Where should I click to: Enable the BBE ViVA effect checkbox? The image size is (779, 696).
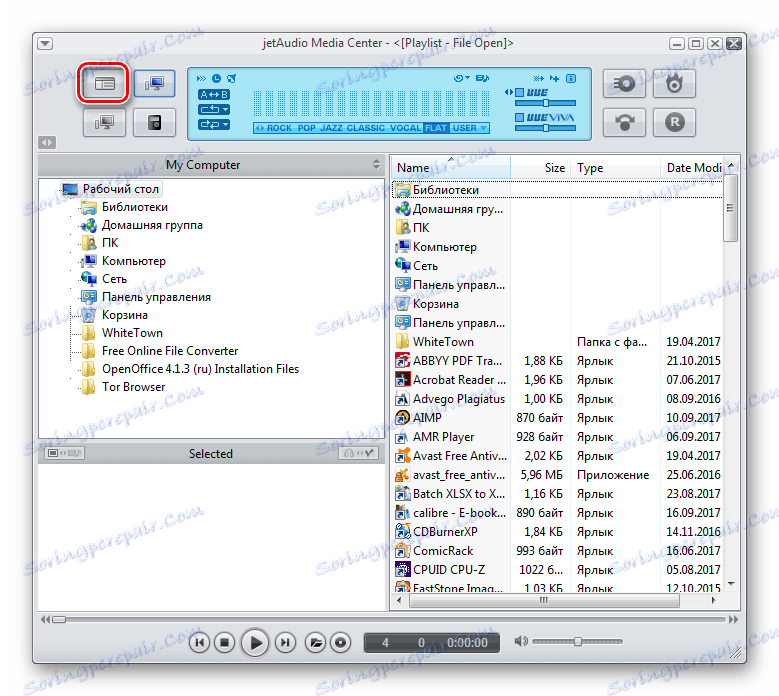tap(520, 118)
